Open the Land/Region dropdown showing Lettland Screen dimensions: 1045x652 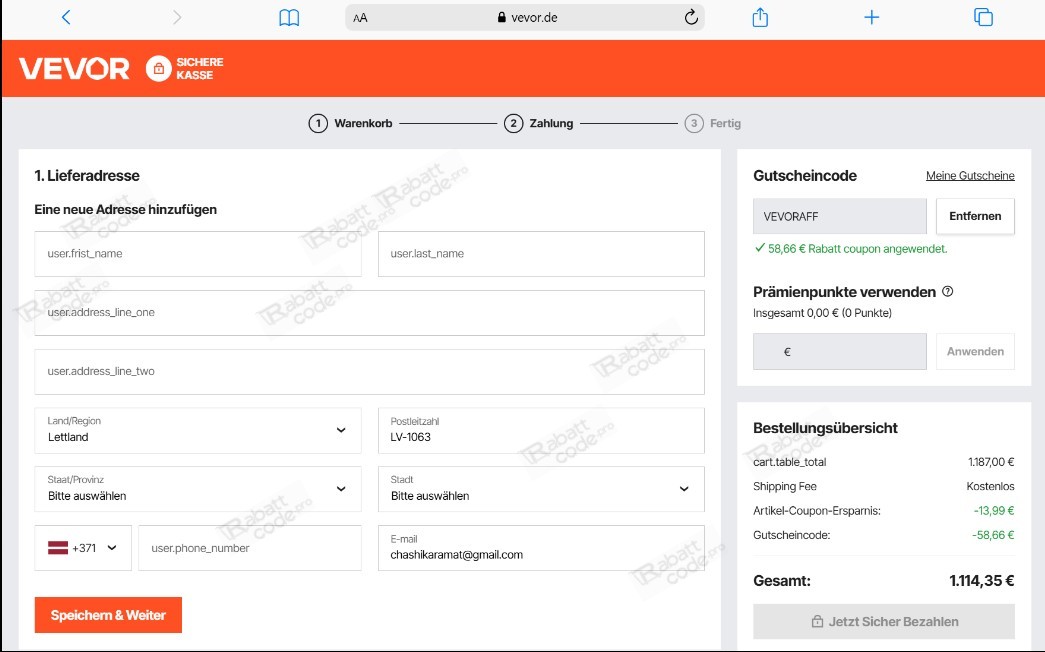[x=198, y=431]
